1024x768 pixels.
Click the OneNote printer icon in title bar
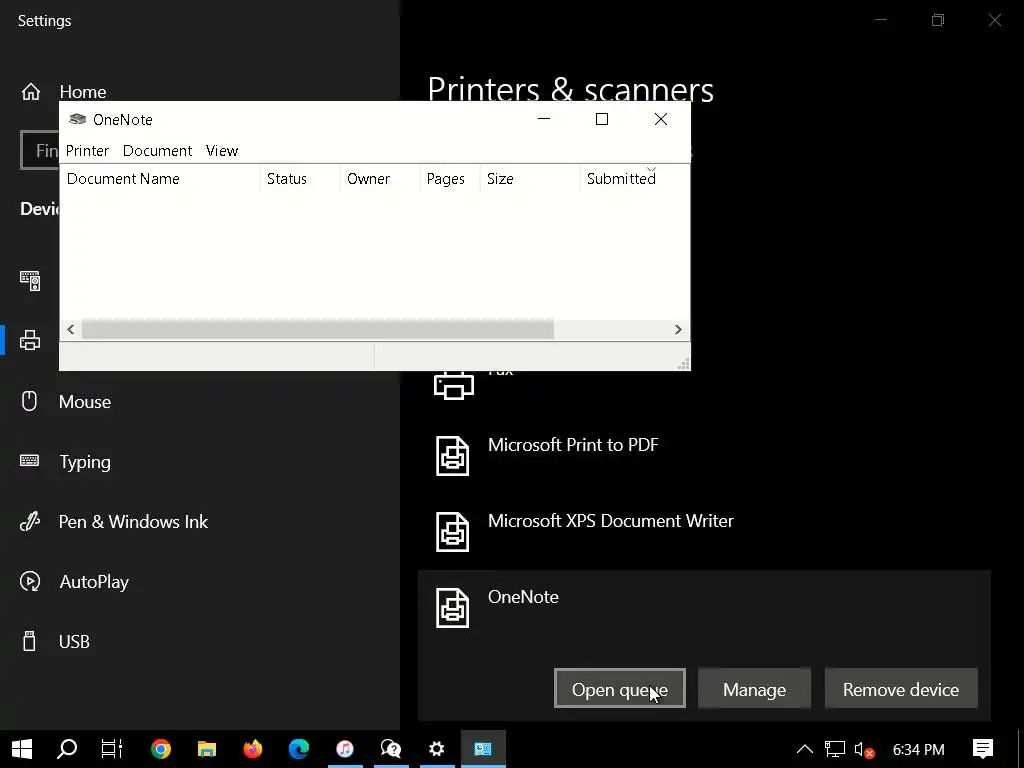click(78, 119)
